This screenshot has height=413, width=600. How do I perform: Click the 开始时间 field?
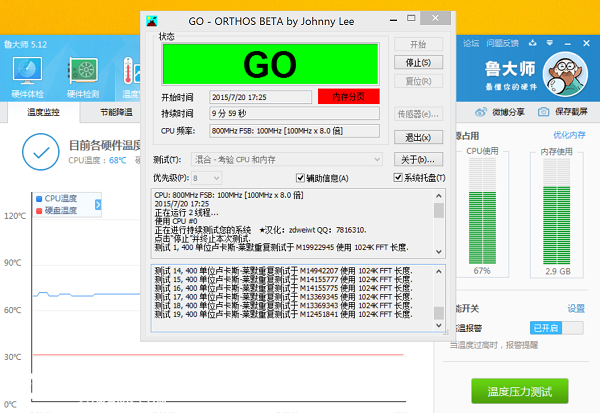[261, 97]
